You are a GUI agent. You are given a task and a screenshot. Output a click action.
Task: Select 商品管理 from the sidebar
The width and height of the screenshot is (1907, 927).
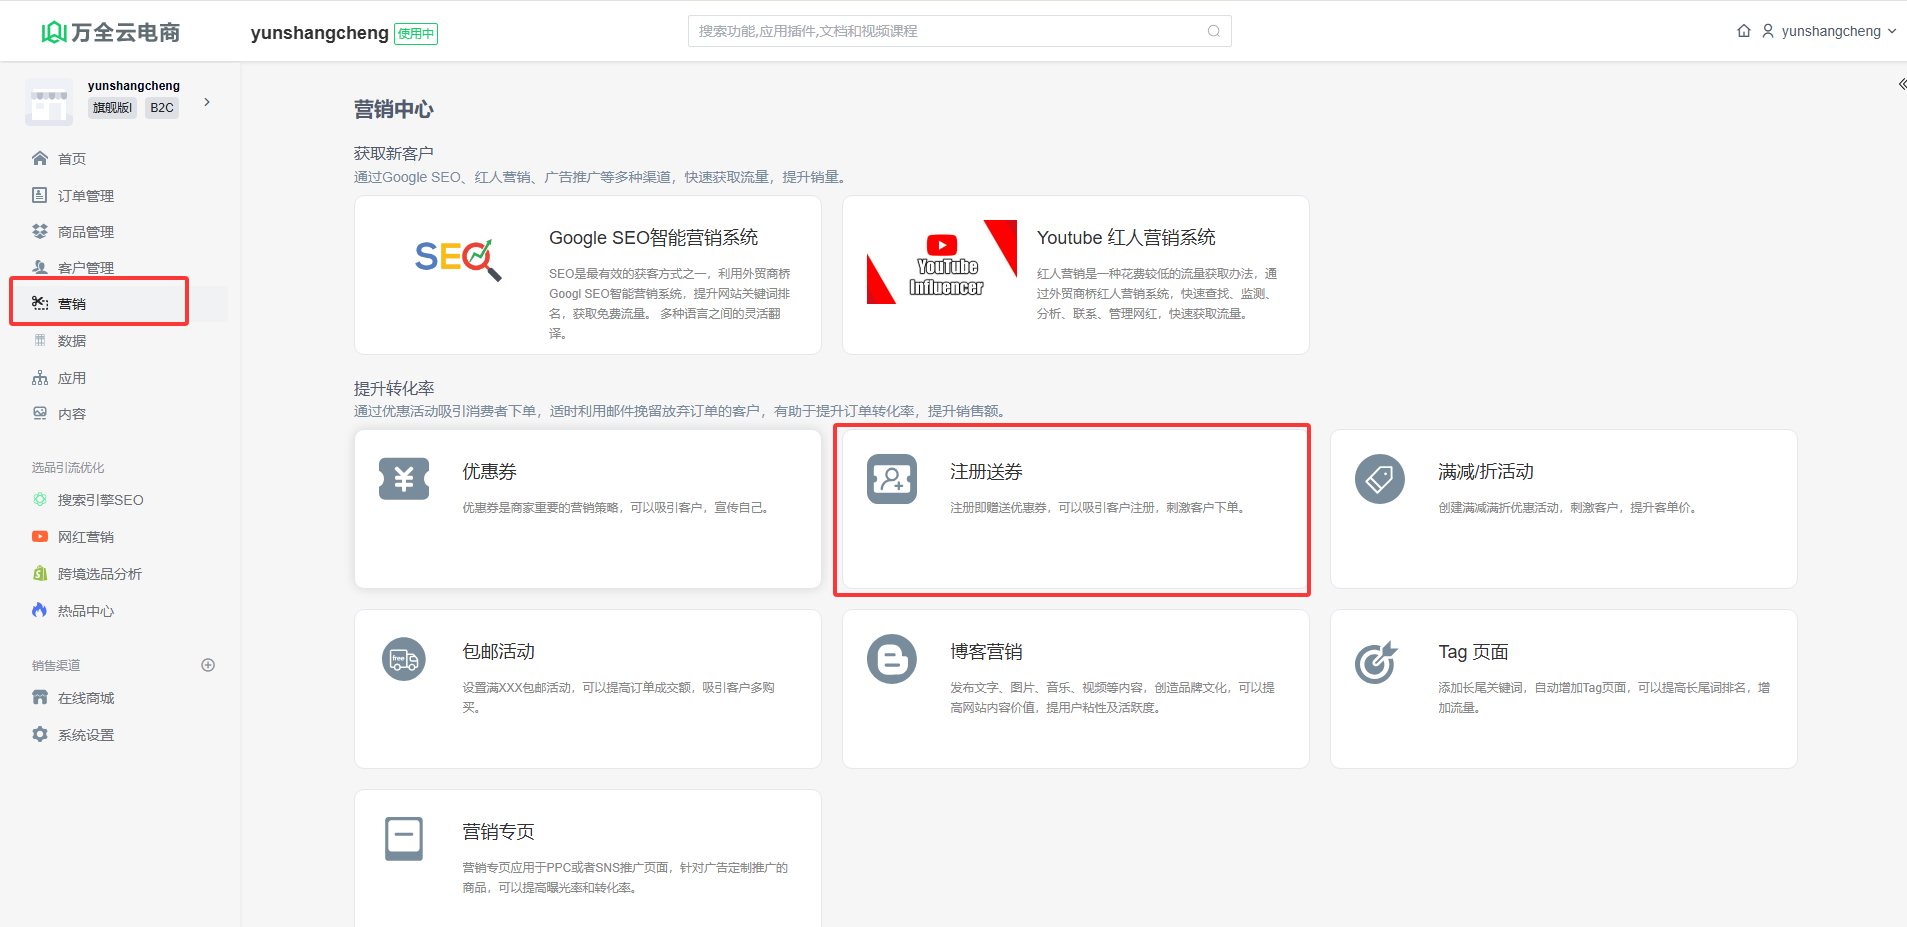[85, 232]
